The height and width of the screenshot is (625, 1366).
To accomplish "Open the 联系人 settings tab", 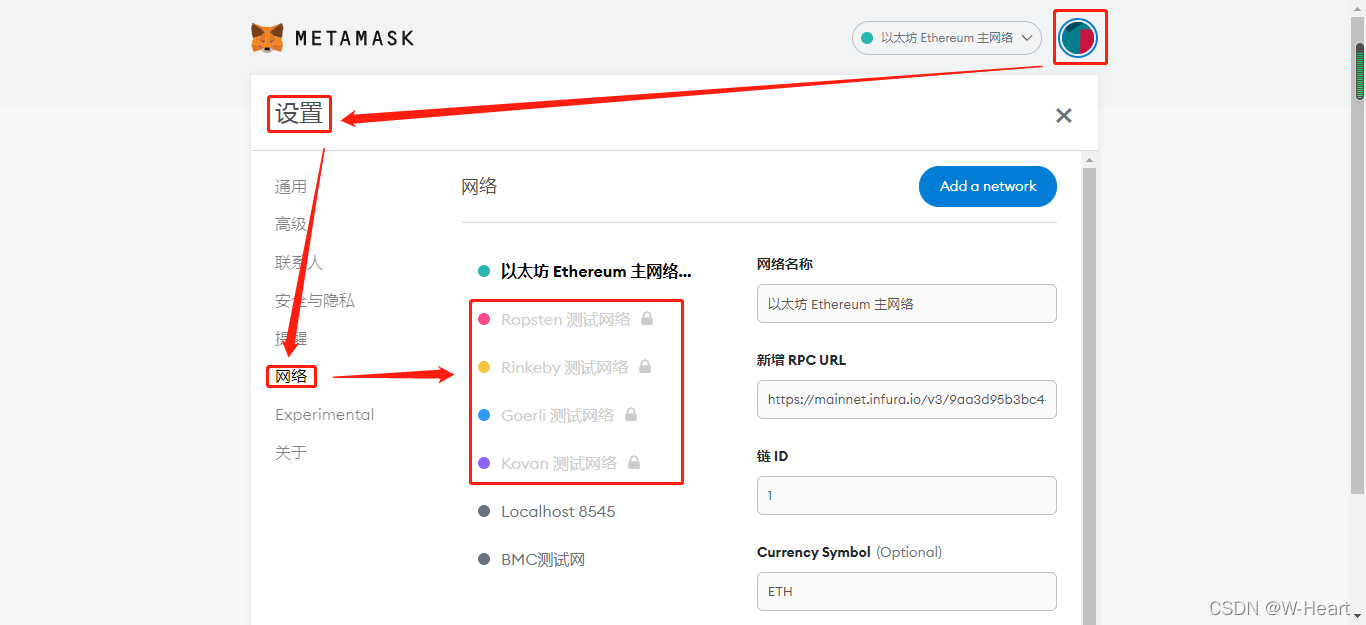I will point(299,262).
